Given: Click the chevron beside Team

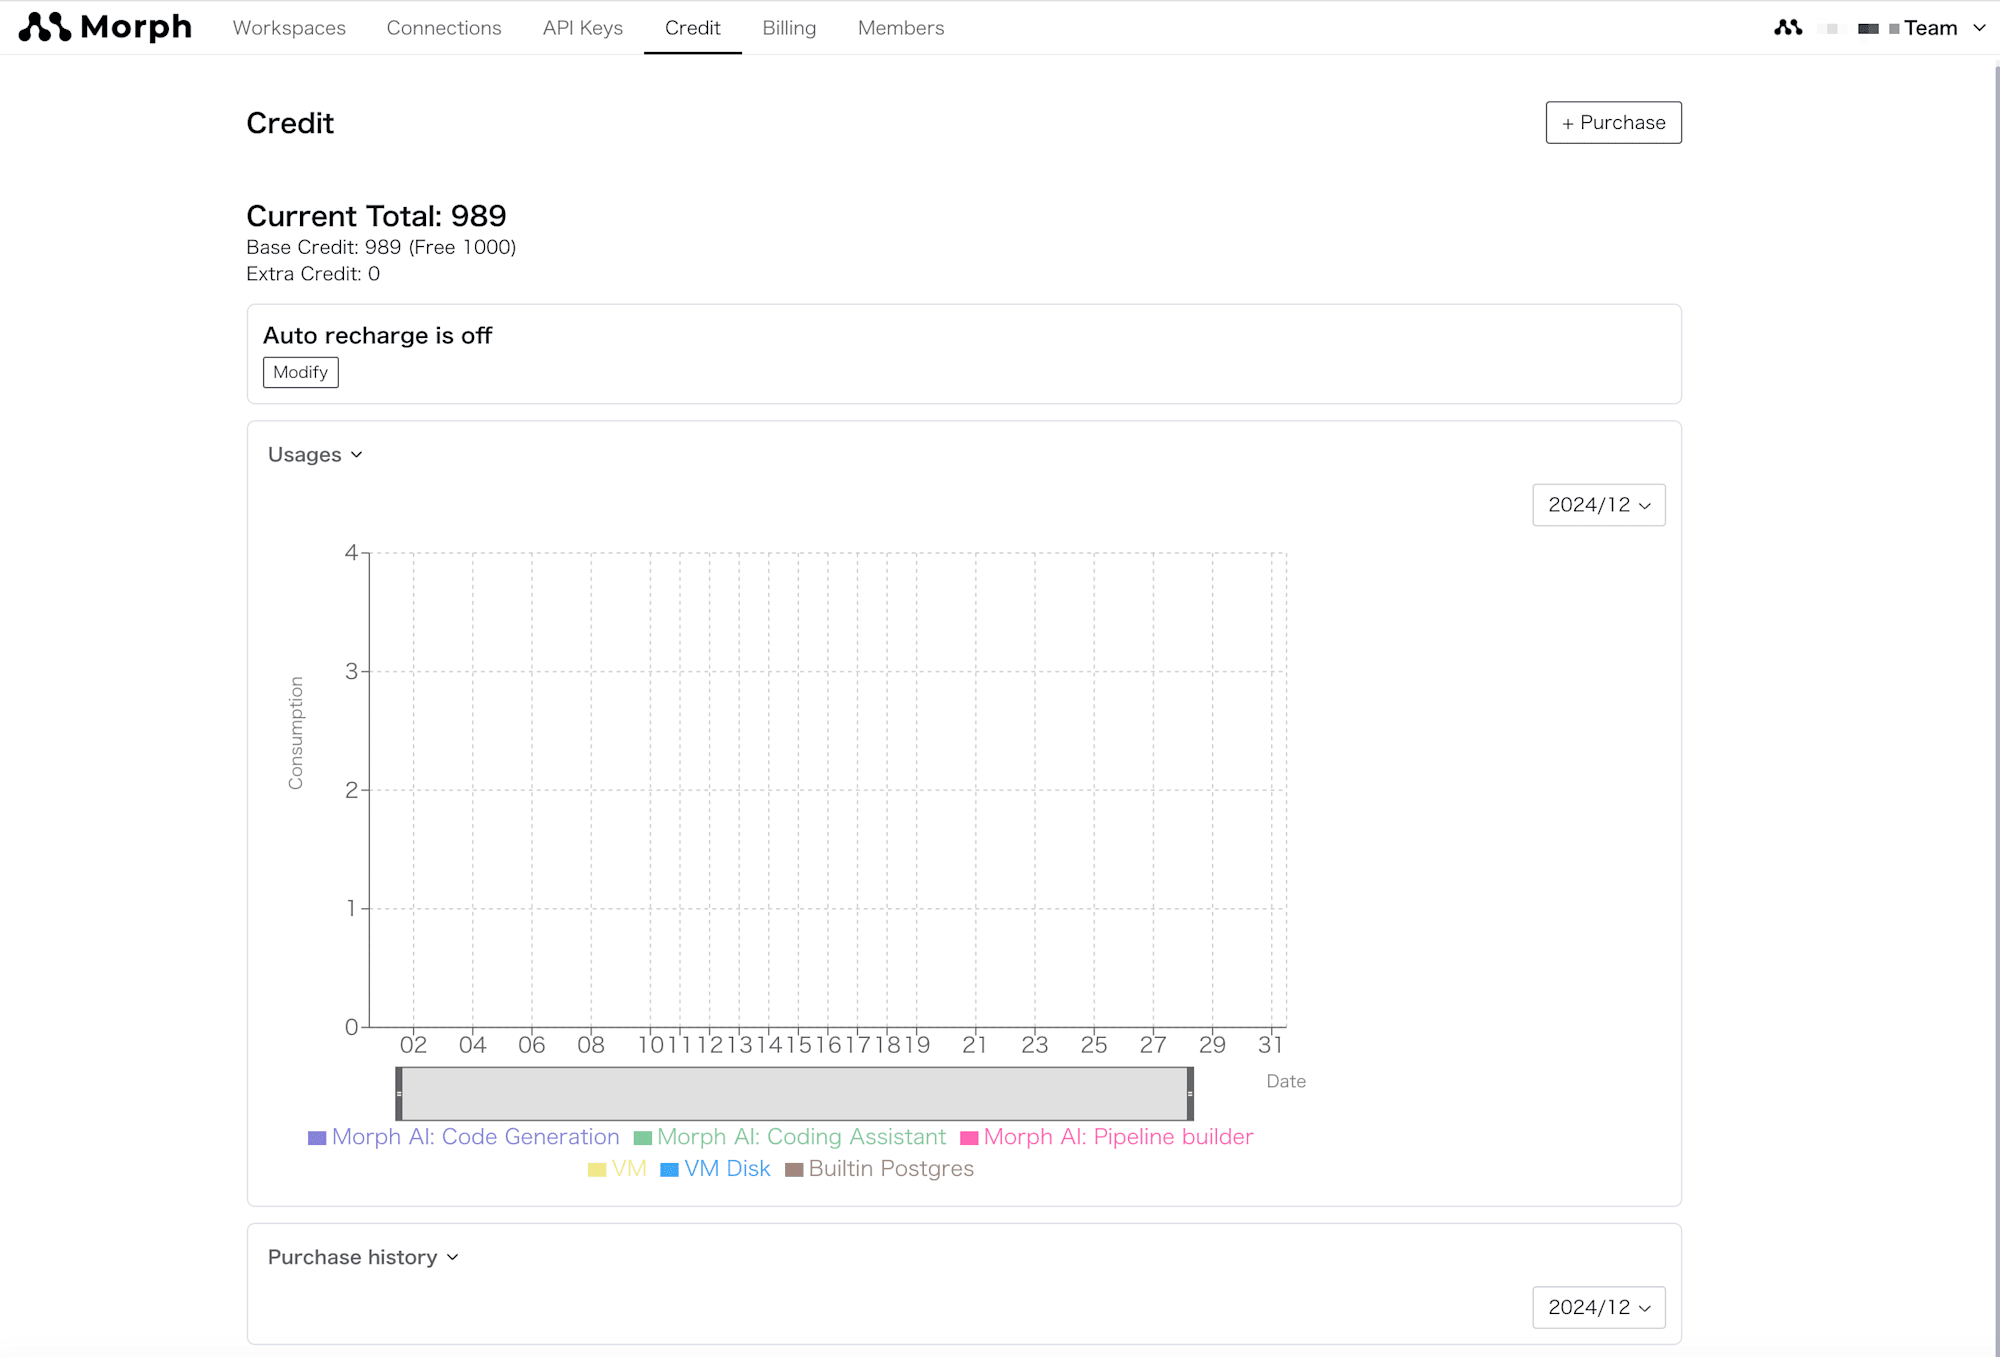Looking at the screenshot, I should click(x=1979, y=28).
